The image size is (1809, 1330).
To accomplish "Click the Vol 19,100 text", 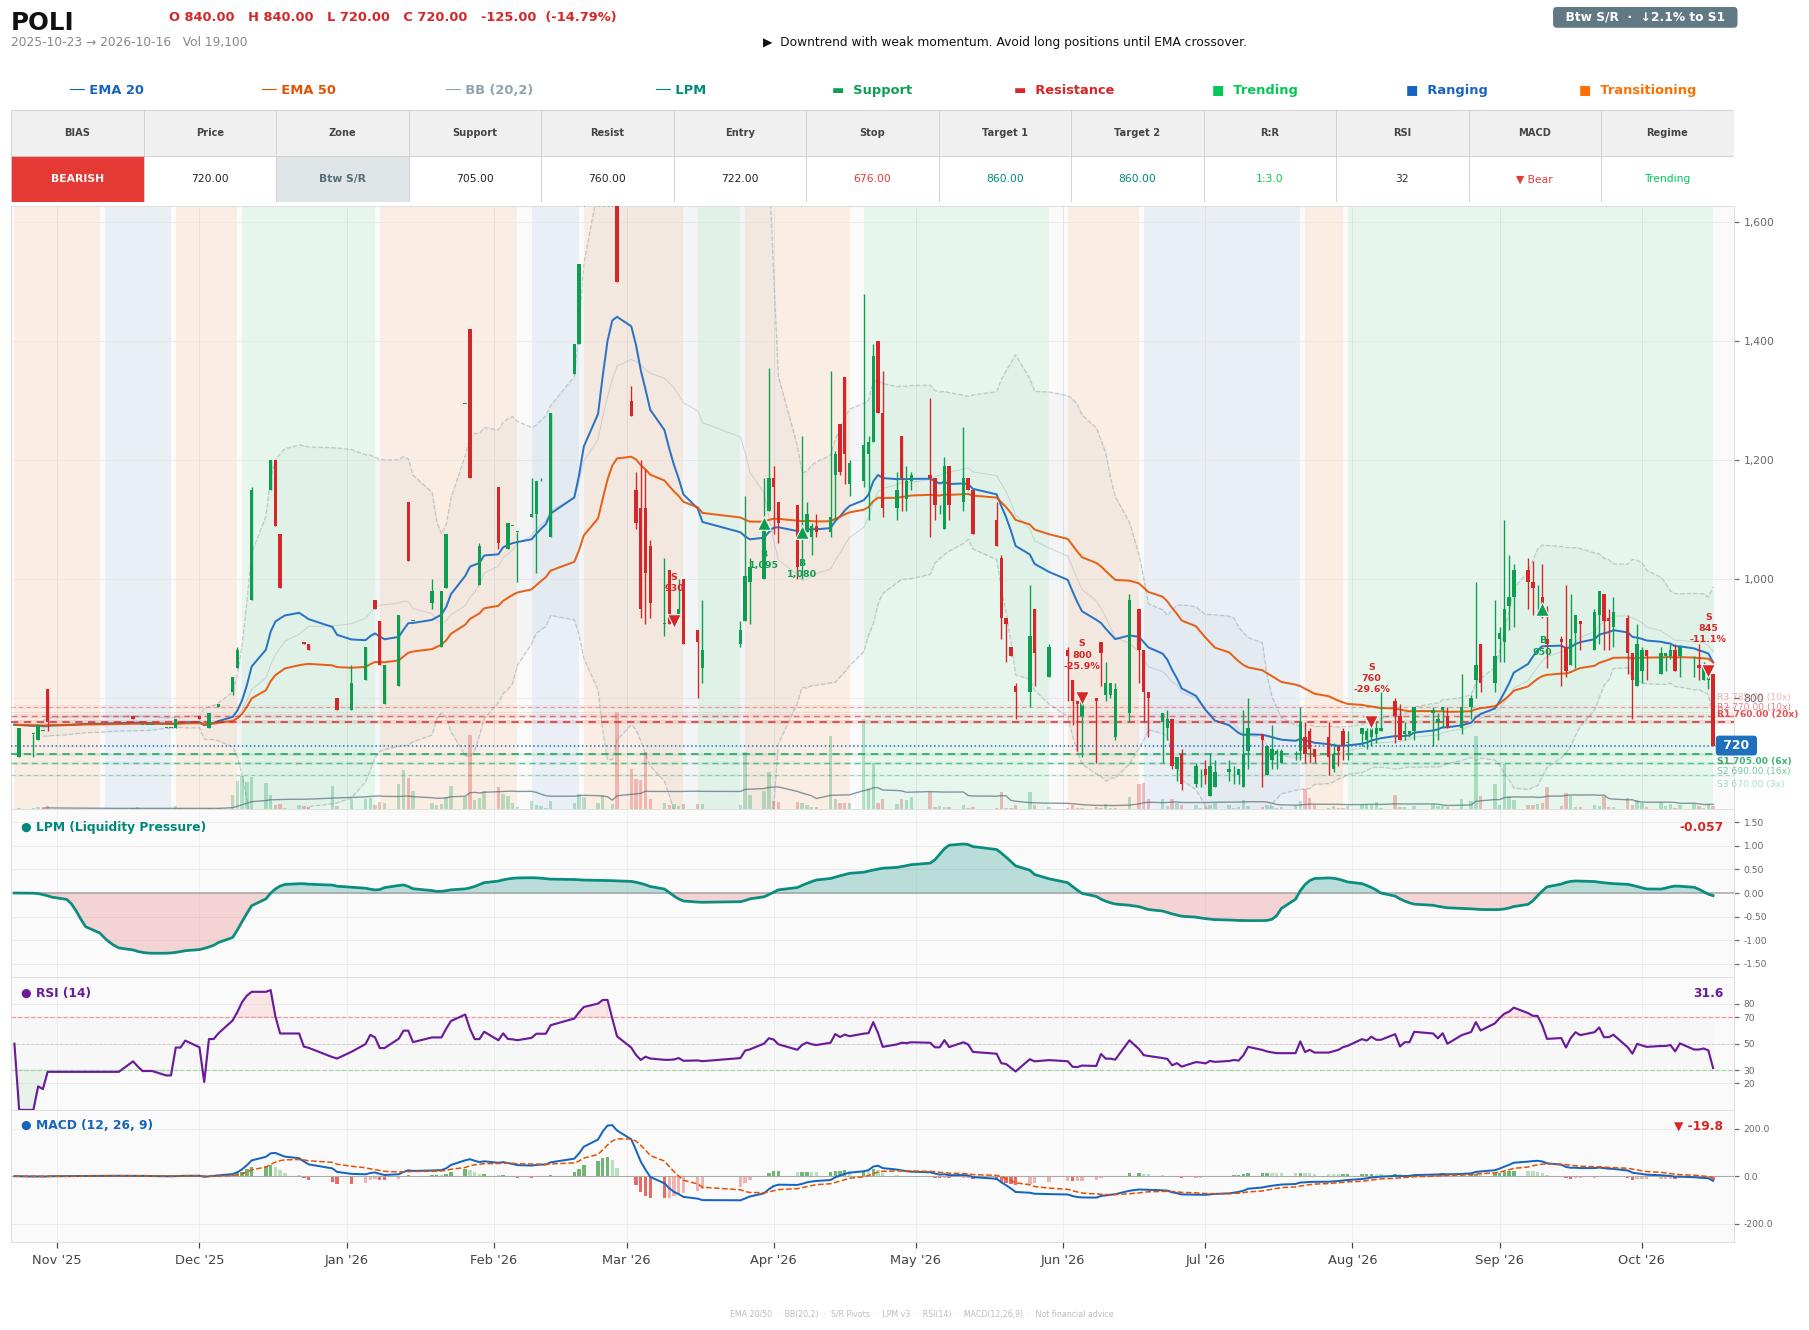I will click(x=215, y=42).
